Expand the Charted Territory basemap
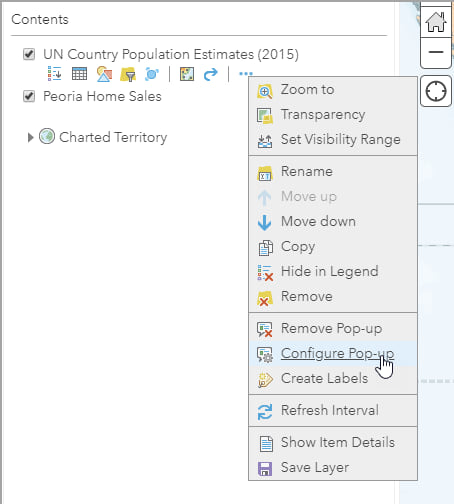 [x=30, y=137]
